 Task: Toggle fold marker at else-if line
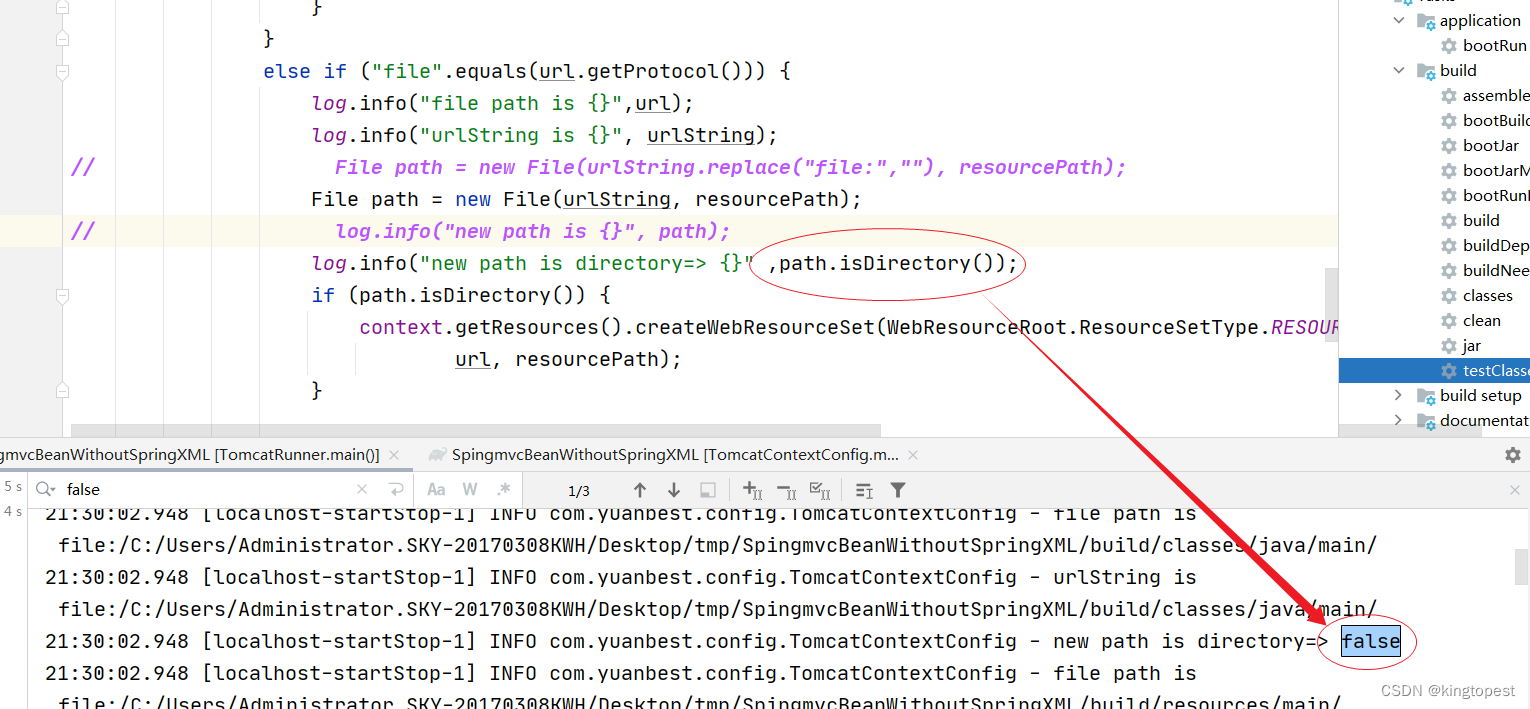coord(62,72)
